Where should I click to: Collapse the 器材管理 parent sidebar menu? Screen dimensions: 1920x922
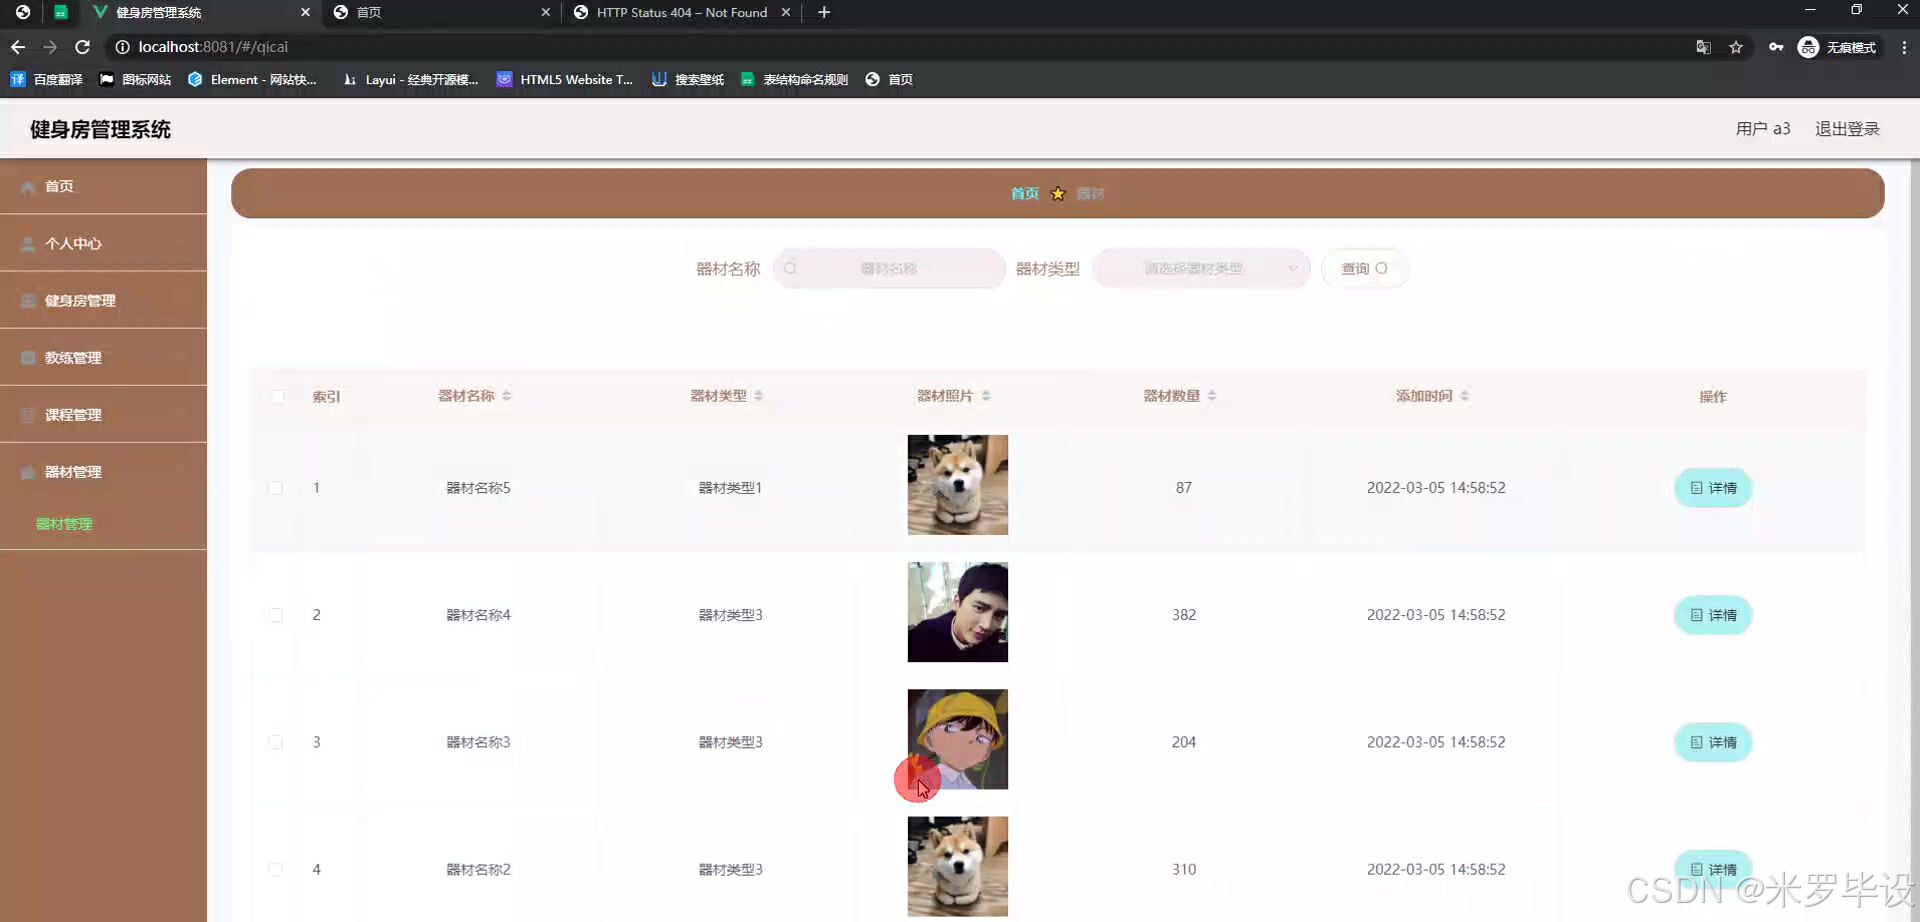[x=103, y=471]
